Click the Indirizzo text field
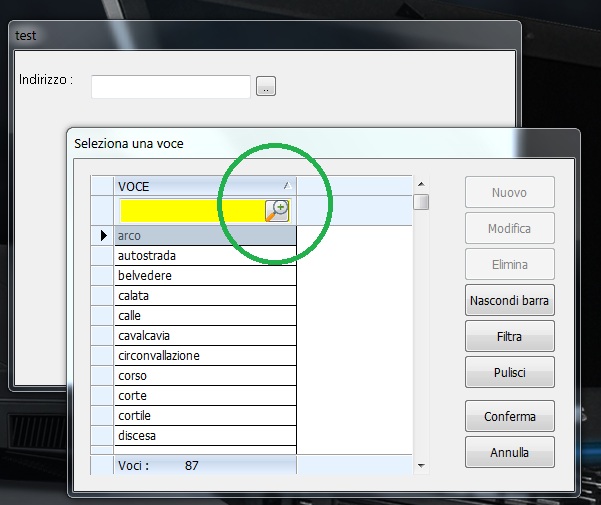 (x=171, y=87)
